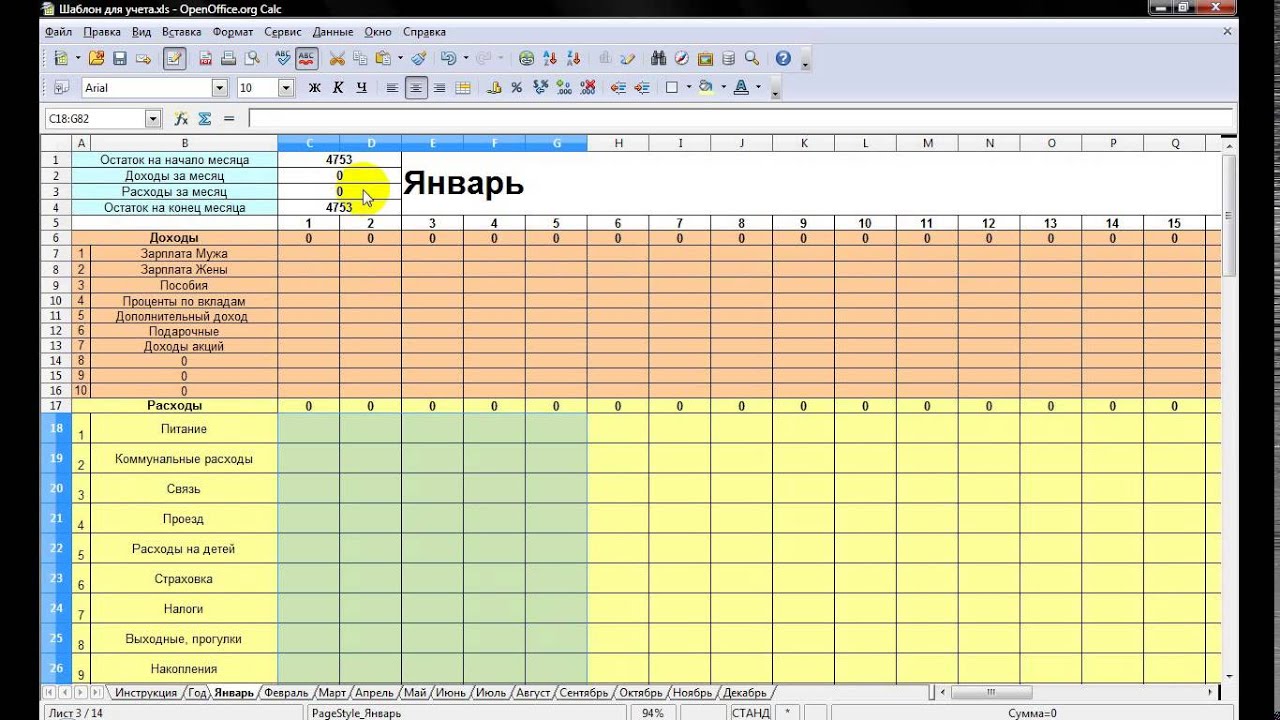Image resolution: width=1280 pixels, height=720 pixels.
Task: Open the Данные menu
Action: 333,32
